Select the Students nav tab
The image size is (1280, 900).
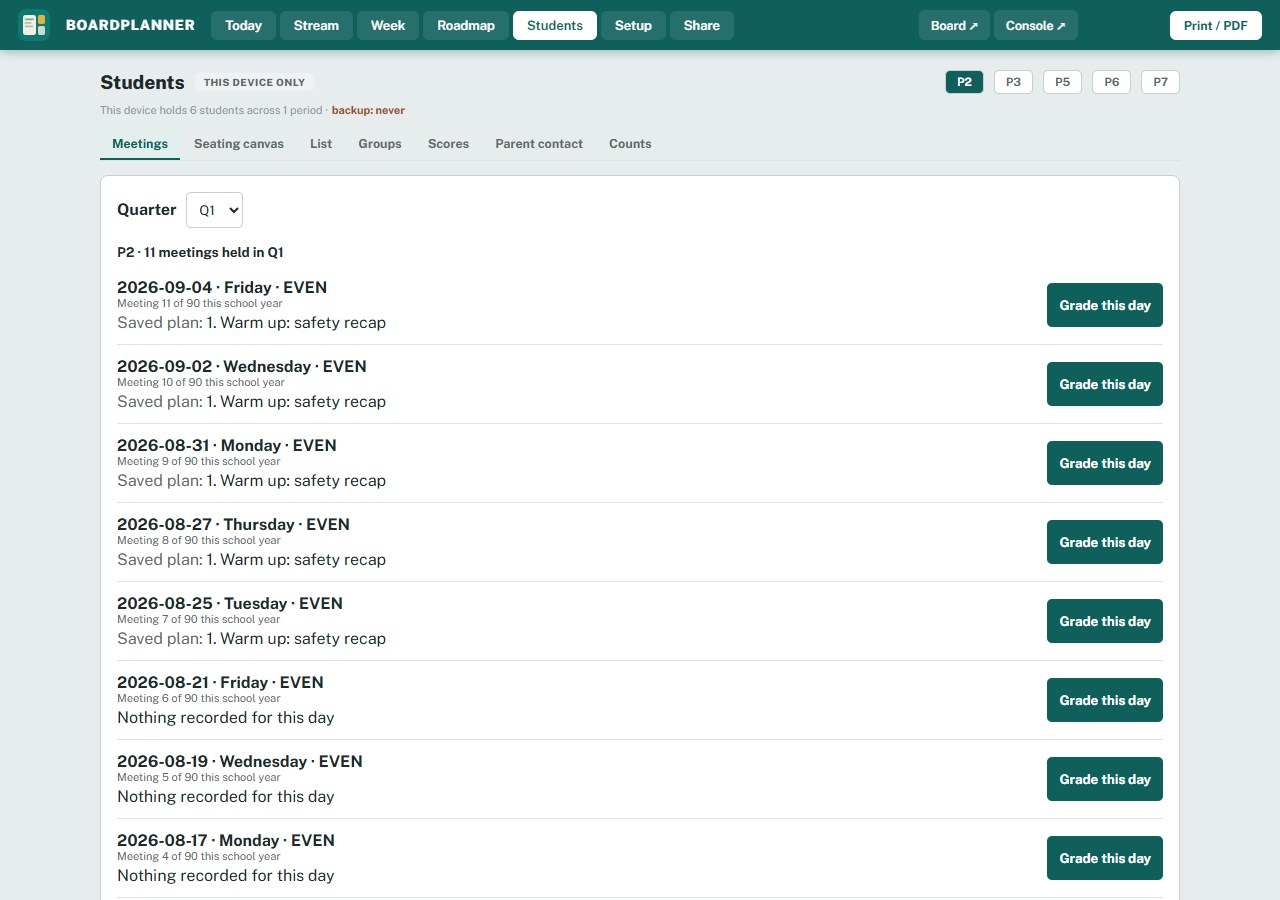[x=555, y=26]
